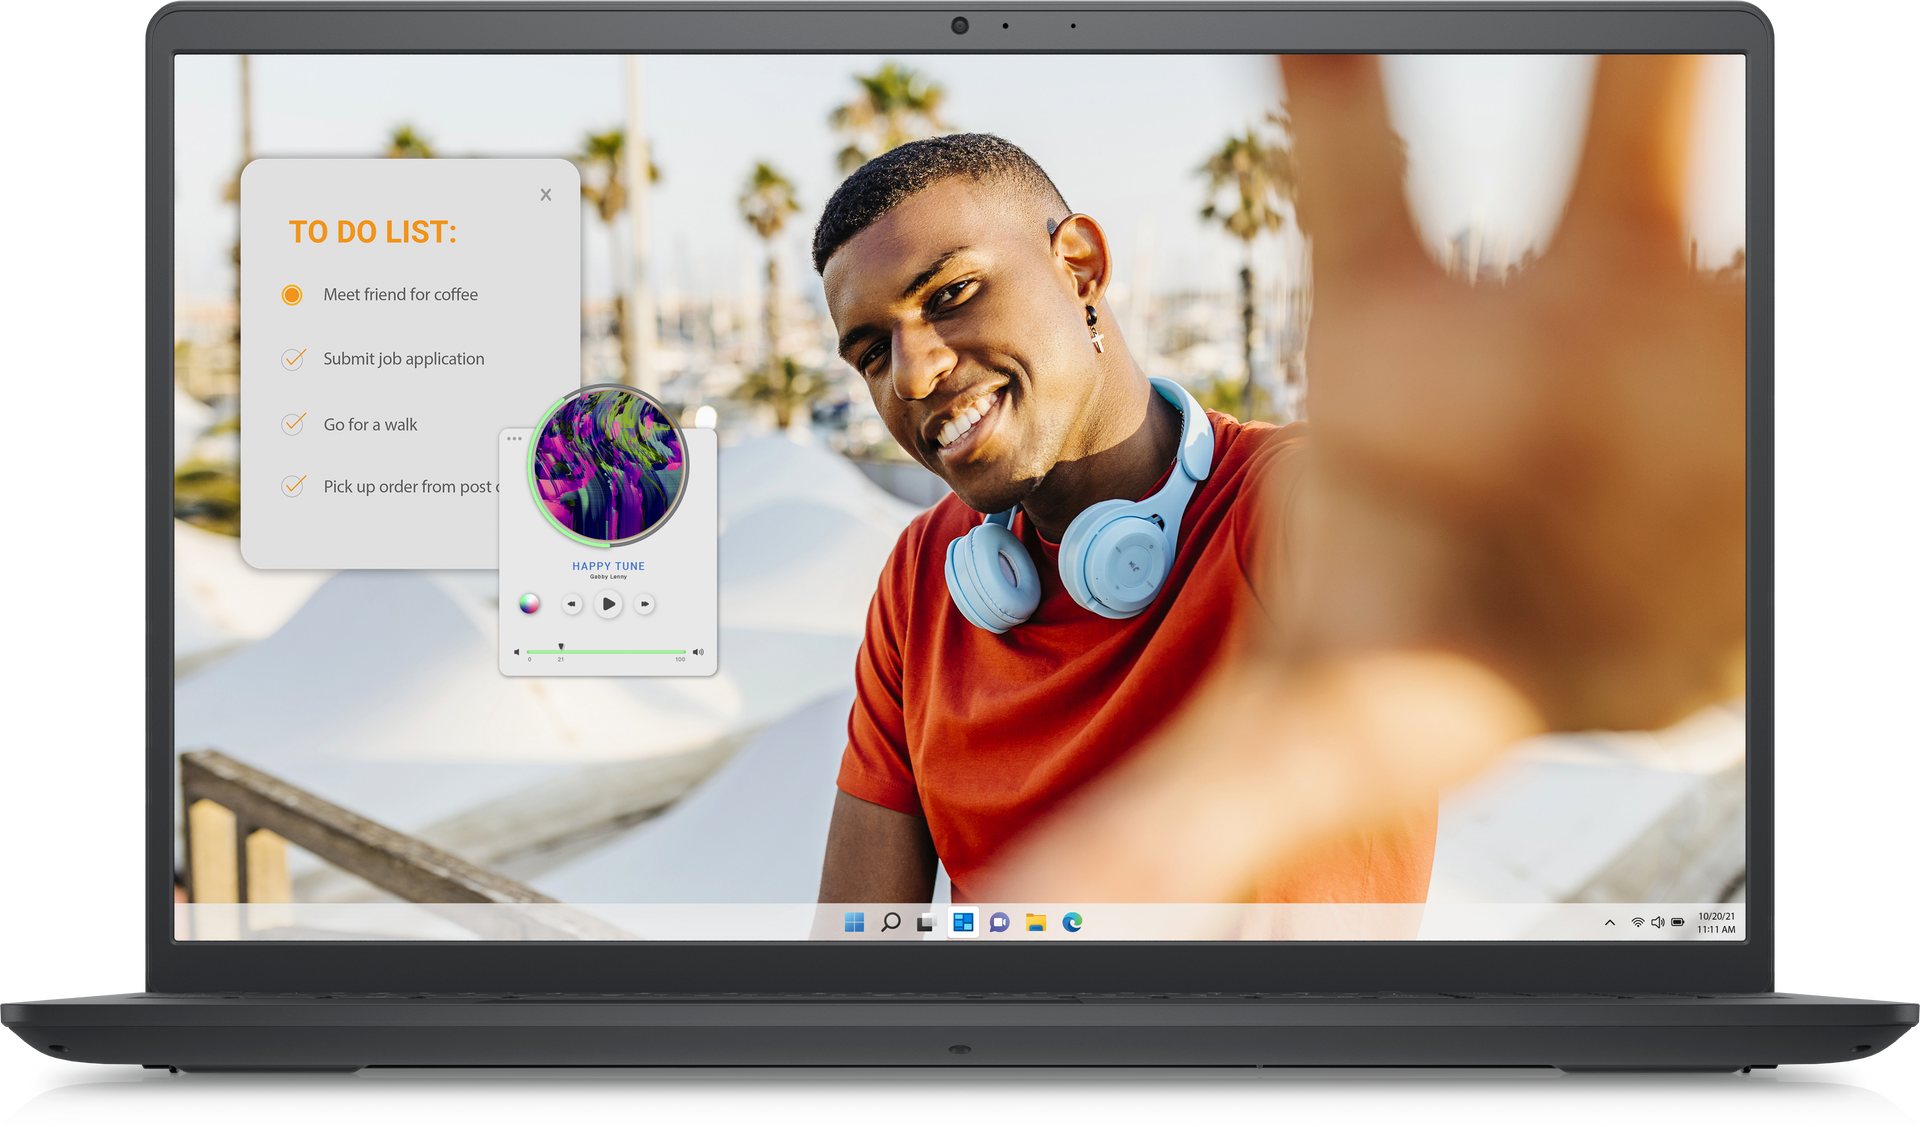Open Task View on the taskbar
The width and height of the screenshot is (1920, 1127).
click(926, 922)
